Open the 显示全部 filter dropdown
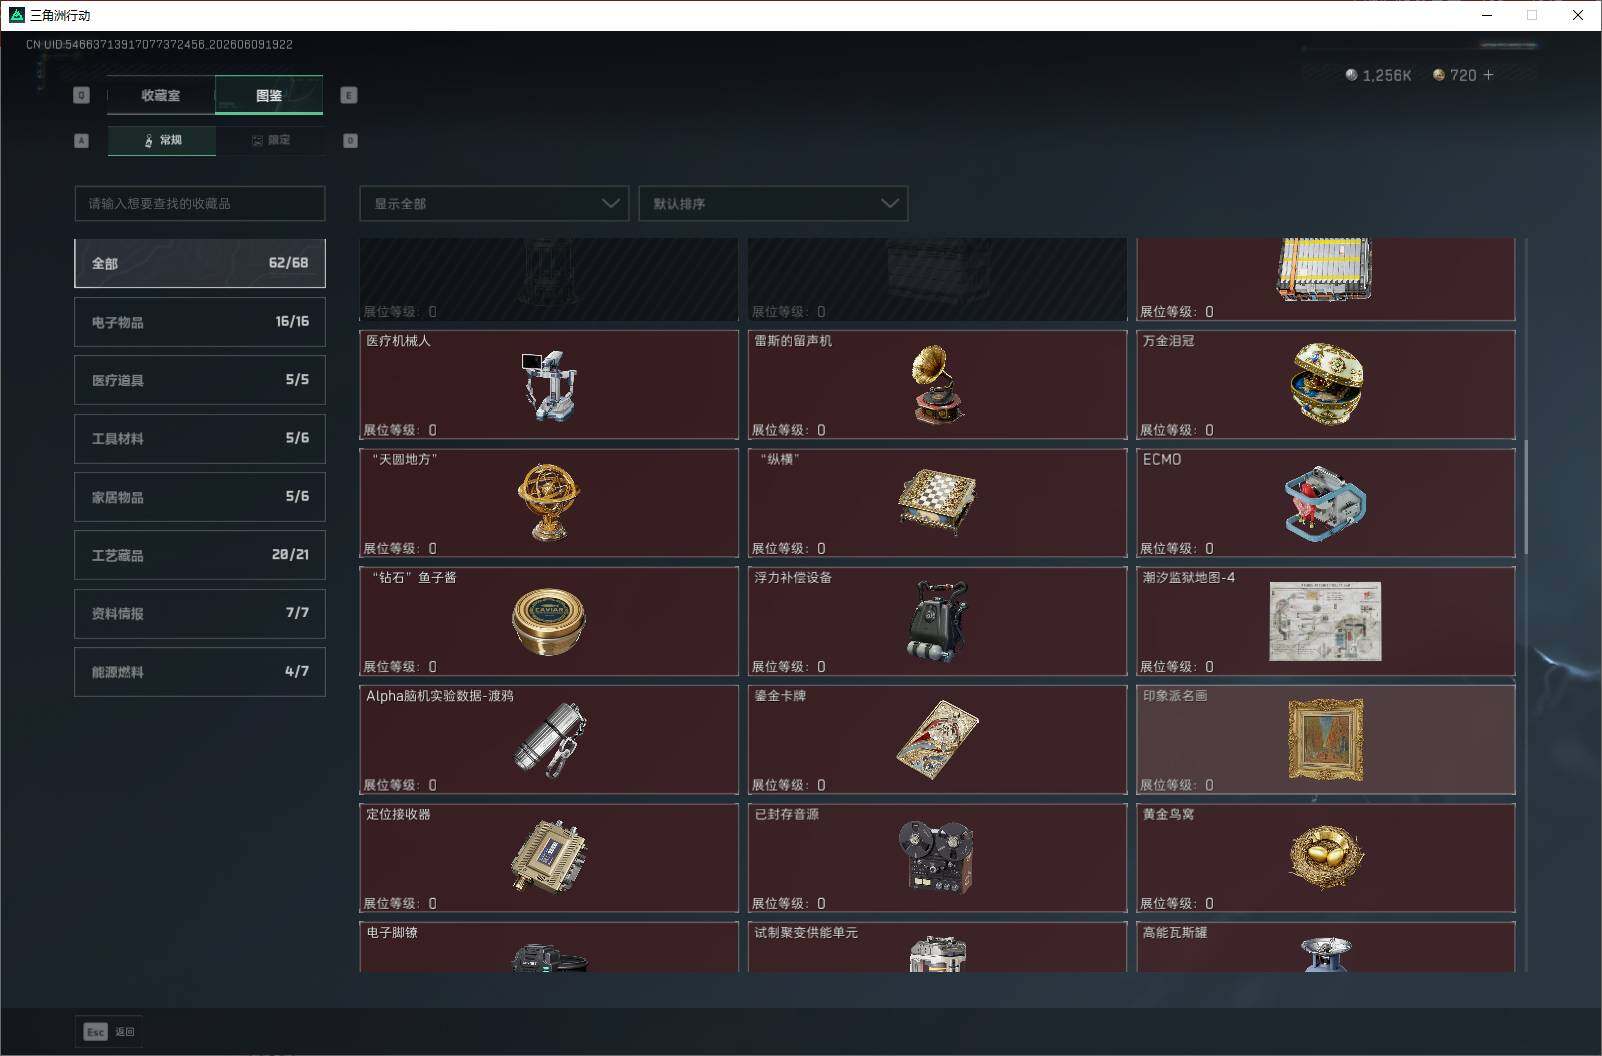1602x1056 pixels. pos(494,203)
